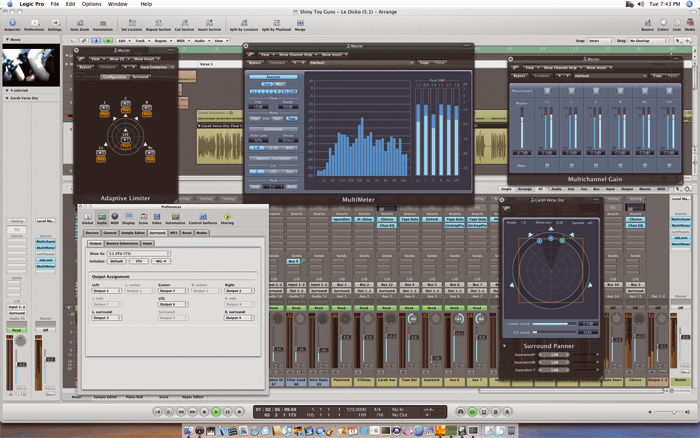700x438 pixels.
Task: Switch to the Devices tab in Preferences
Action: click(x=92, y=233)
